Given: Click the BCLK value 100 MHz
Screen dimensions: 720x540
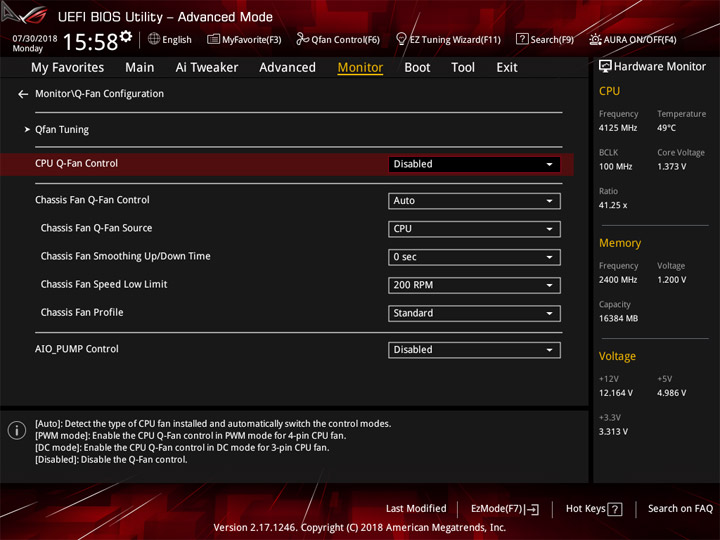Looking at the screenshot, I should 615,167.
